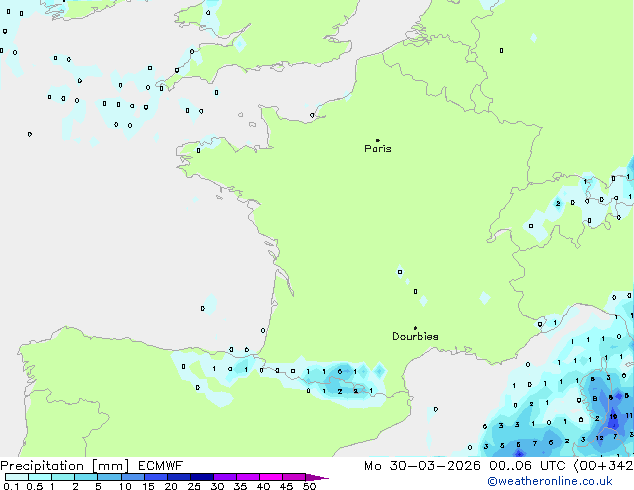
Task: Pick the 0.1 mm legend color swatch
Action: pyautogui.click(x=17, y=477)
